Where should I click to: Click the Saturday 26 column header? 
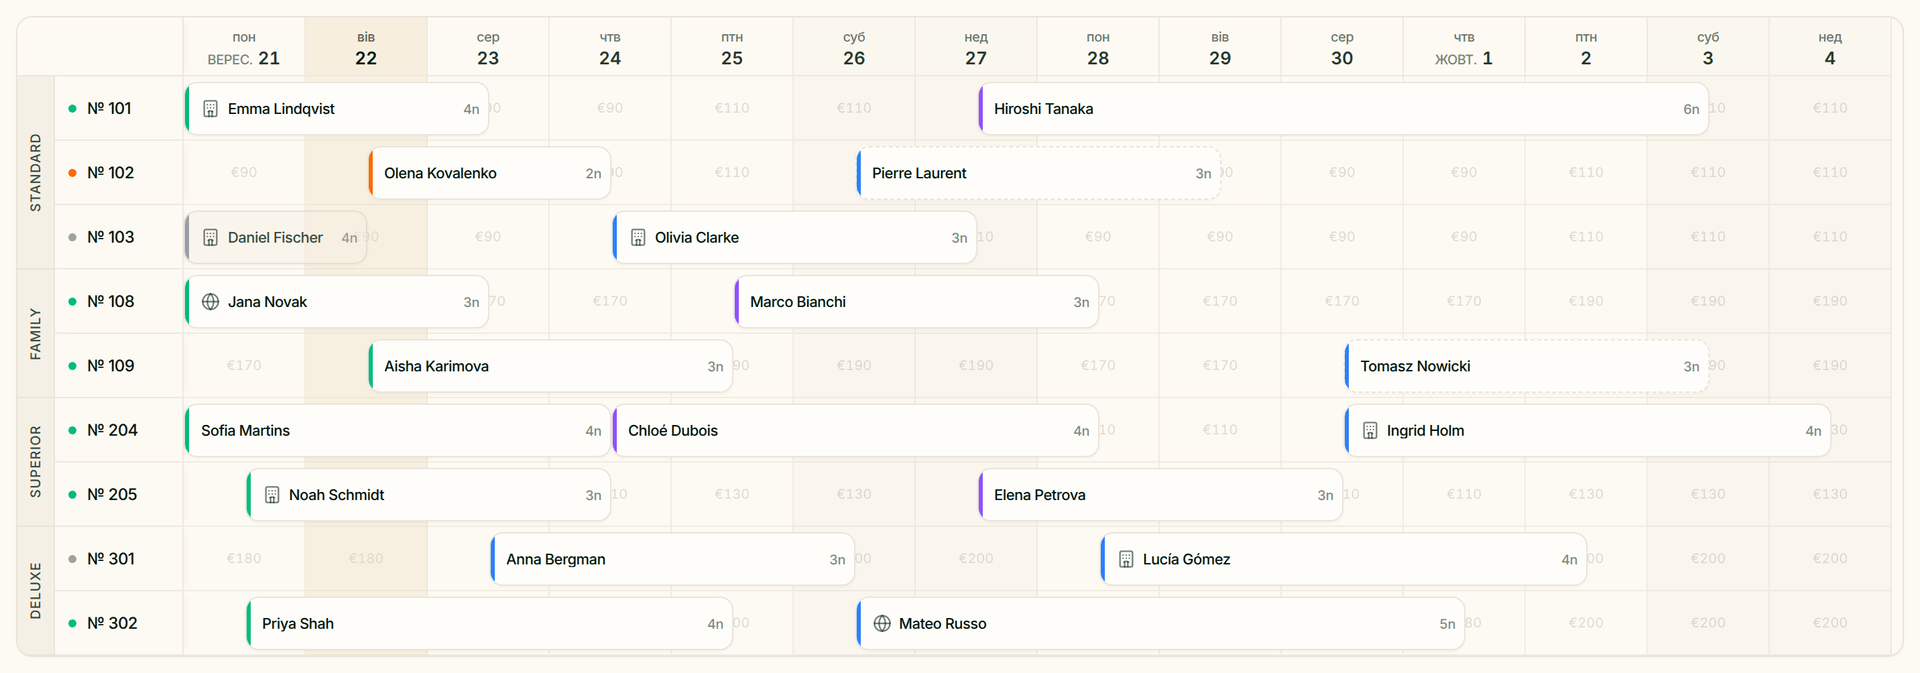854,48
